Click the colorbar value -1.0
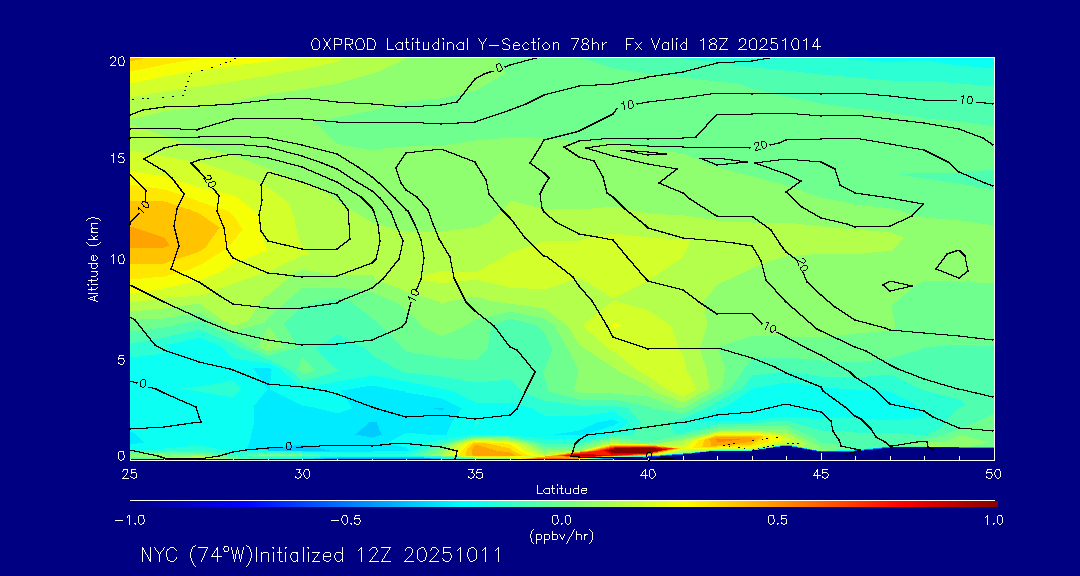The height and width of the screenshot is (576, 1080). [x=129, y=520]
